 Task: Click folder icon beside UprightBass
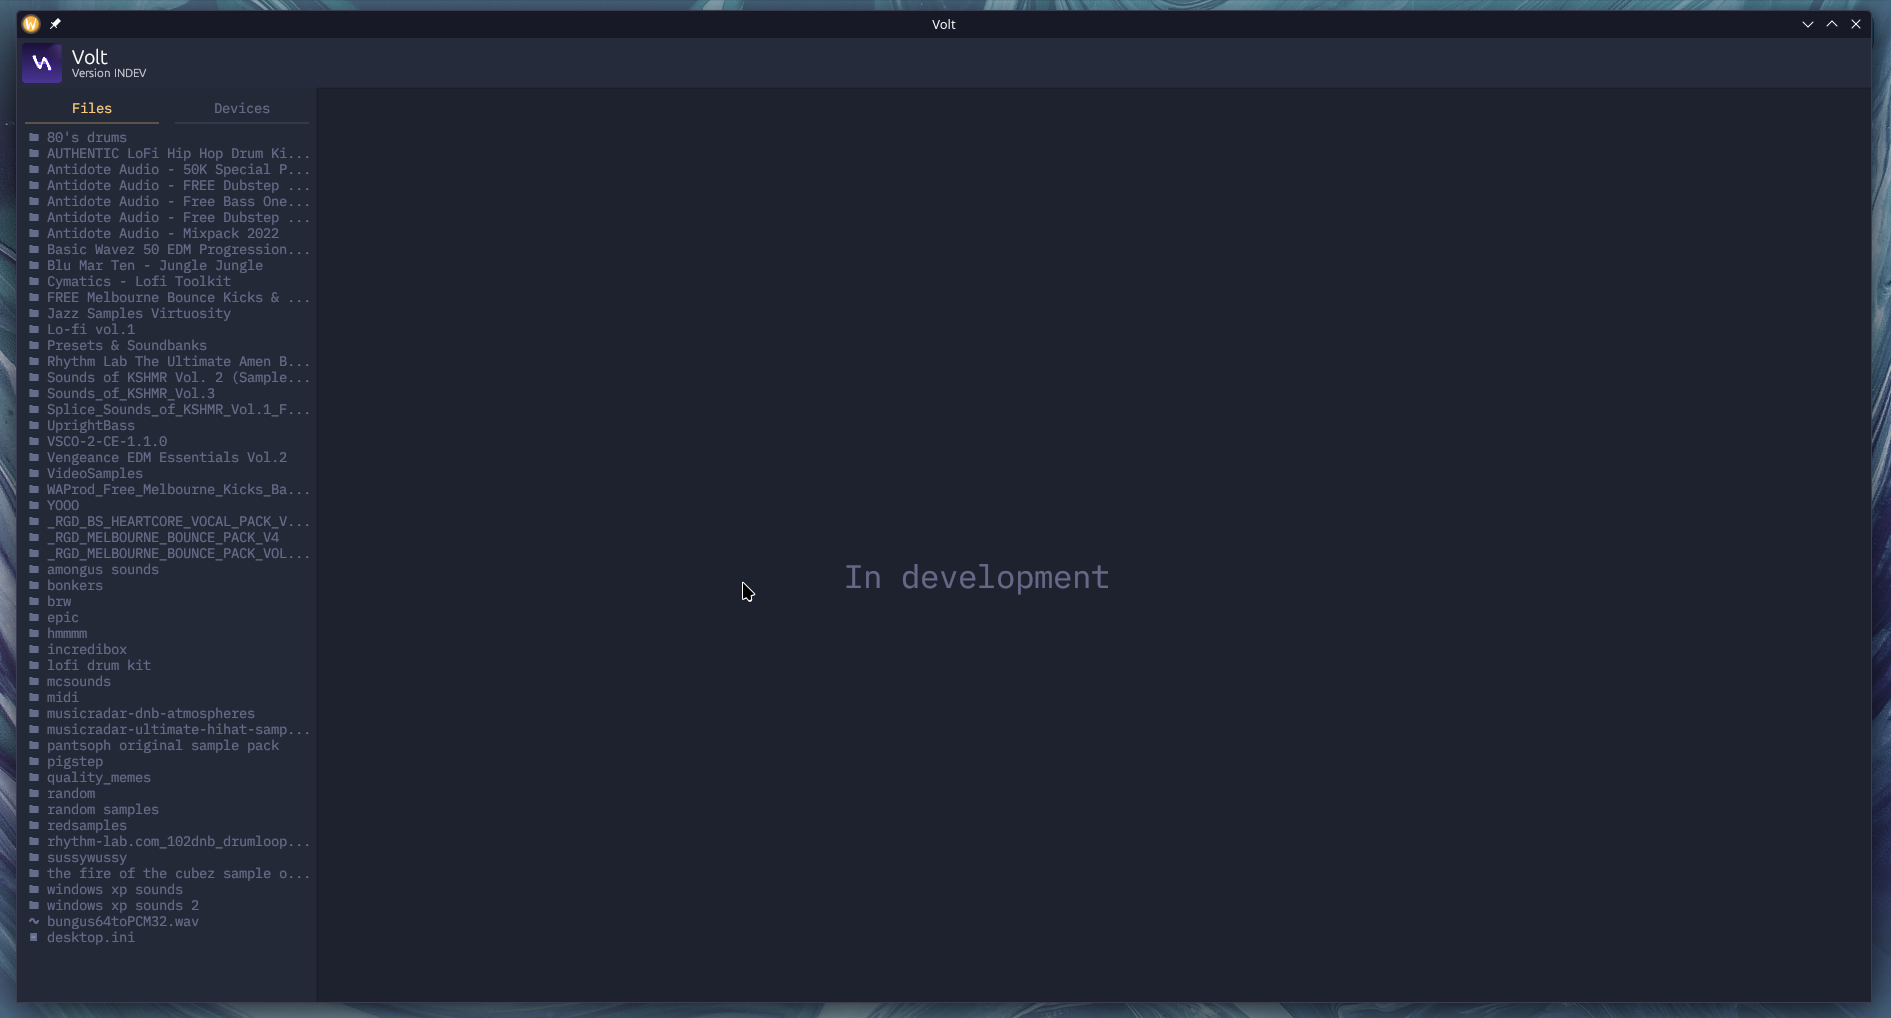[x=34, y=425]
